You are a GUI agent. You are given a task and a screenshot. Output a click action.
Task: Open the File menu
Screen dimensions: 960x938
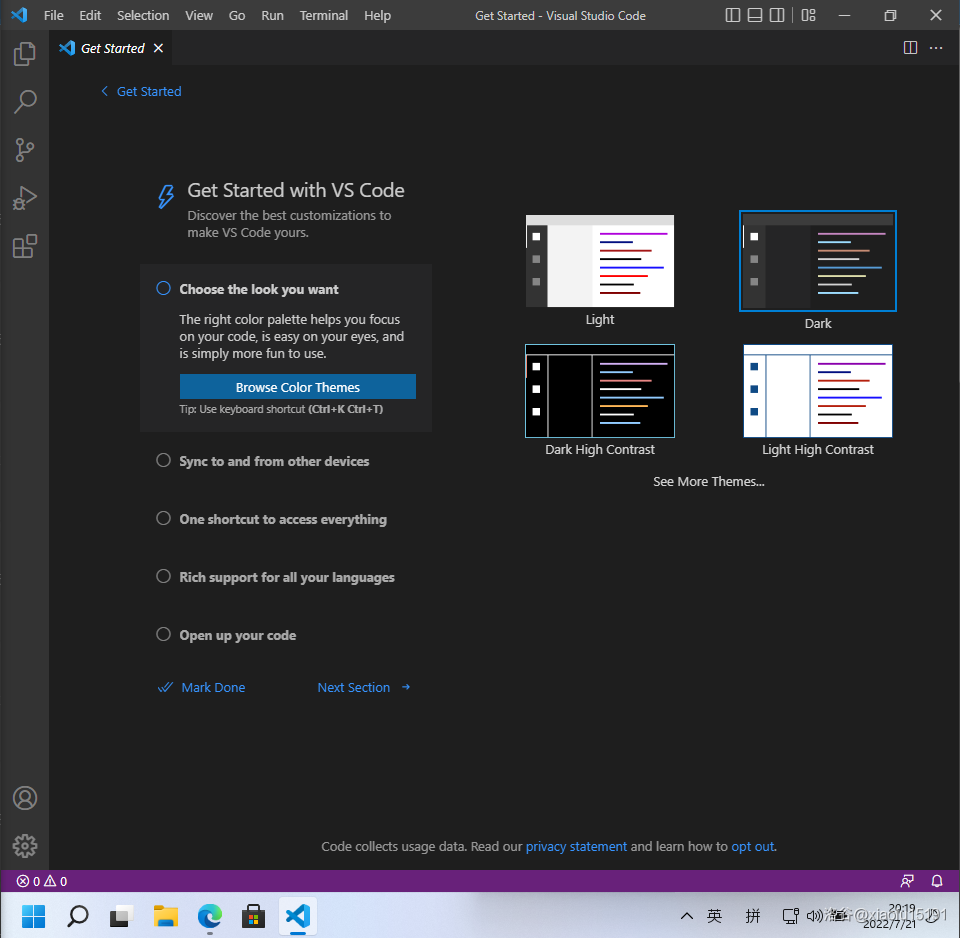click(53, 15)
